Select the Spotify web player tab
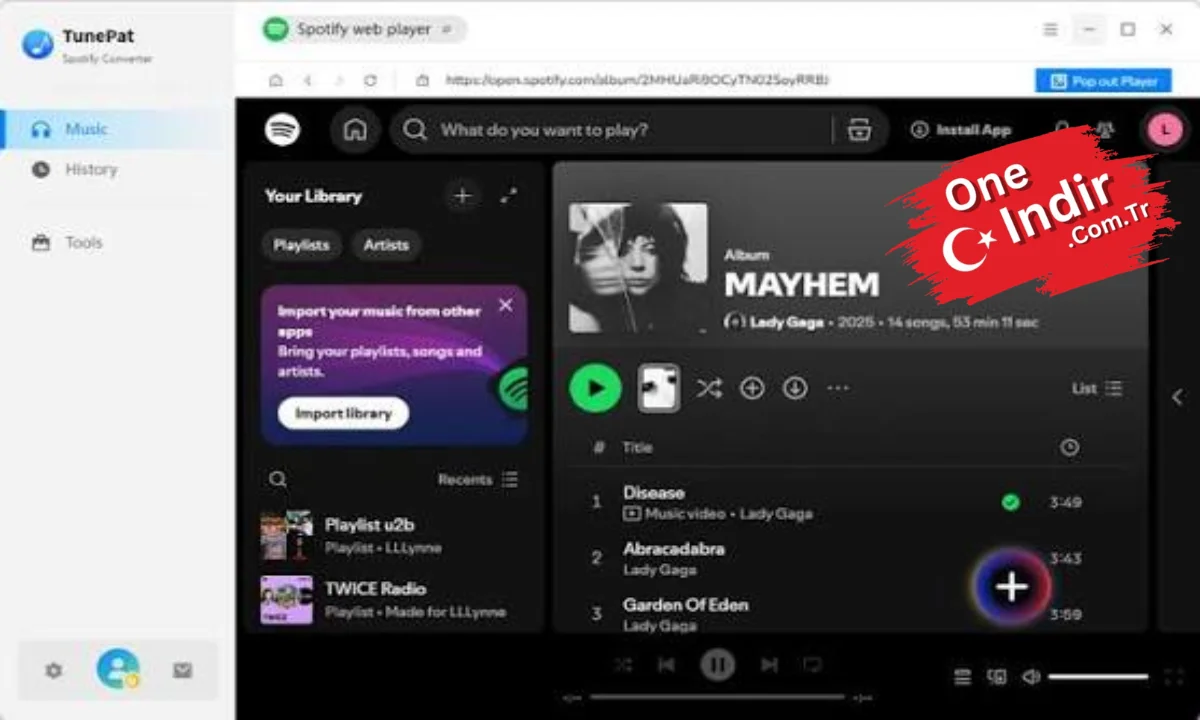Viewport: 1200px width, 720px height. point(363,30)
